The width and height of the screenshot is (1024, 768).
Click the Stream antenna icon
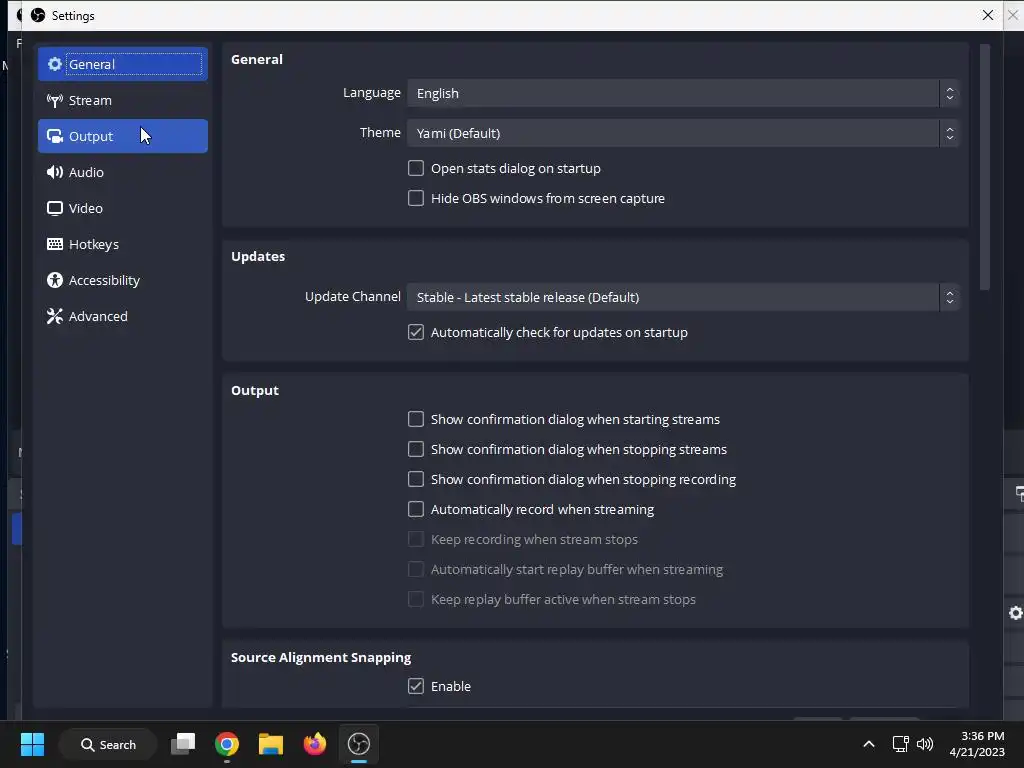coord(55,100)
